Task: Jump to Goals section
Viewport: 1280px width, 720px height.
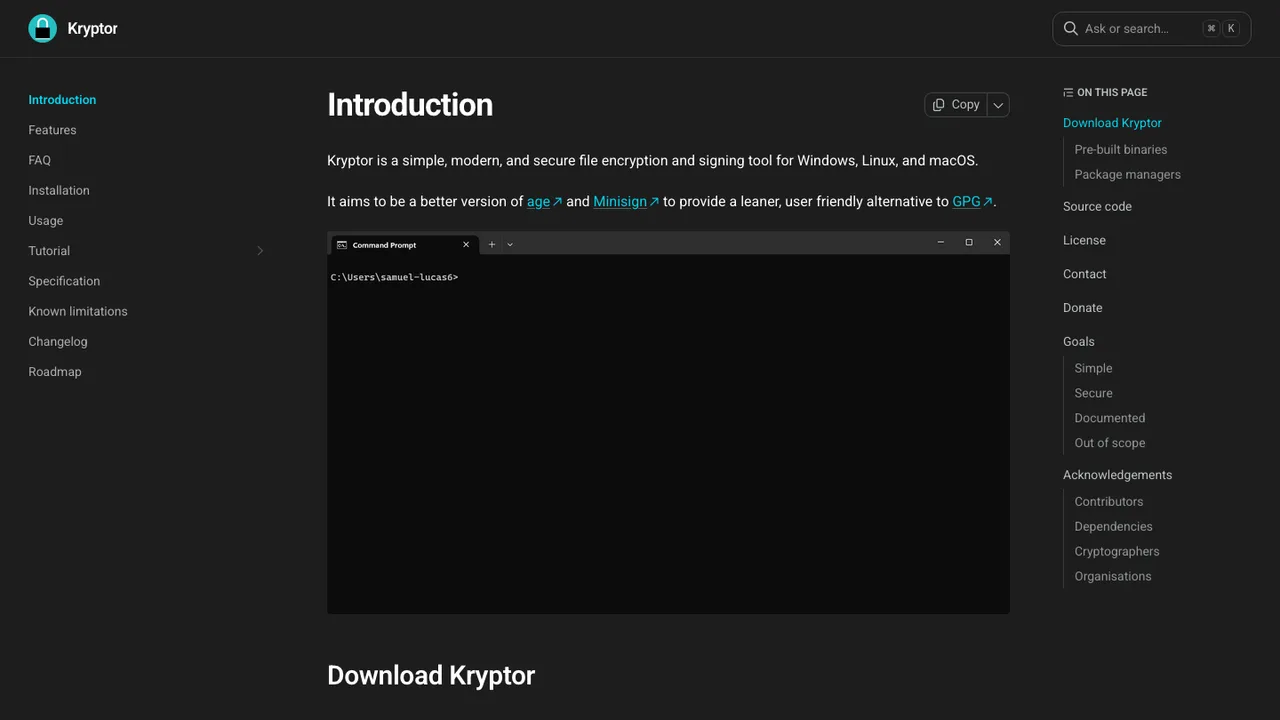Action: tap(1078, 342)
